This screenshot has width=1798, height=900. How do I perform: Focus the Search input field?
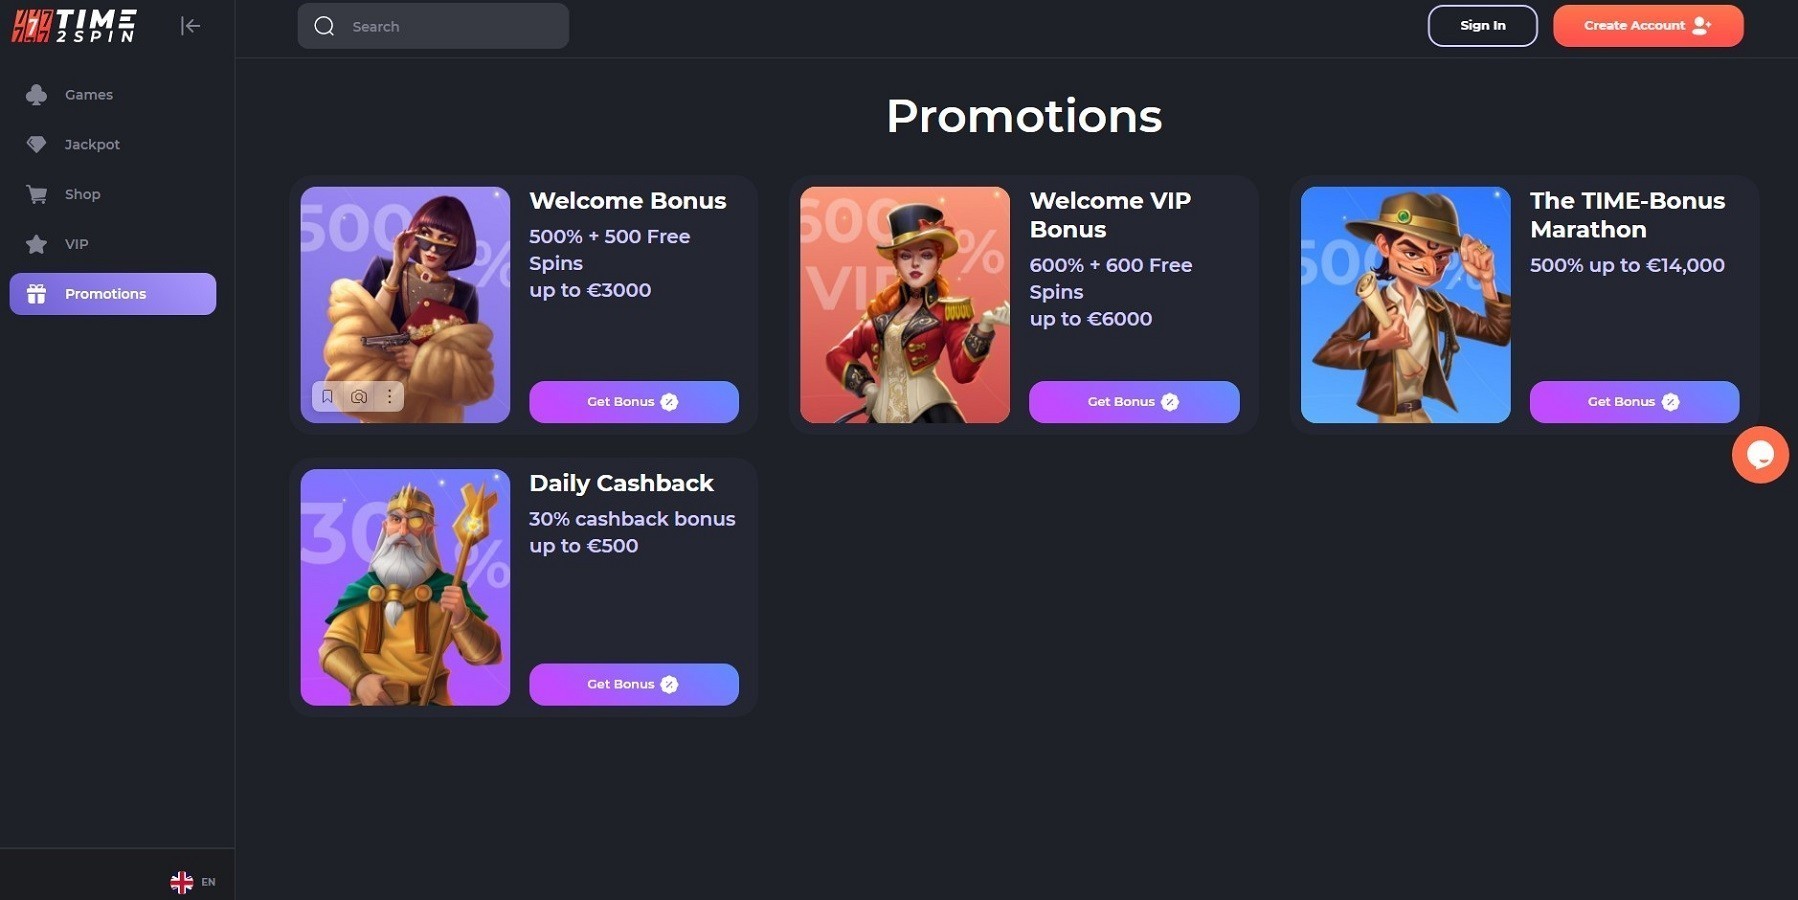pyautogui.click(x=433, y=26)
